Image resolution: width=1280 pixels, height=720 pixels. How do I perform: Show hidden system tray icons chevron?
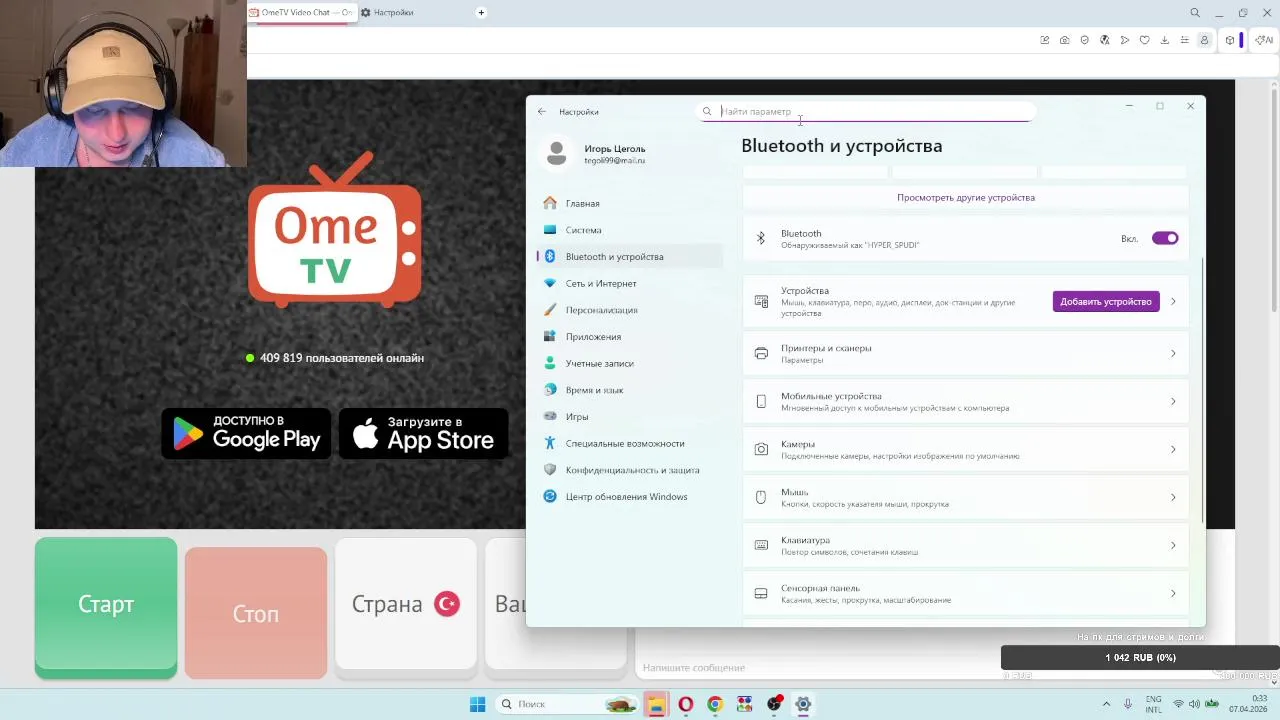(1106, 704)
